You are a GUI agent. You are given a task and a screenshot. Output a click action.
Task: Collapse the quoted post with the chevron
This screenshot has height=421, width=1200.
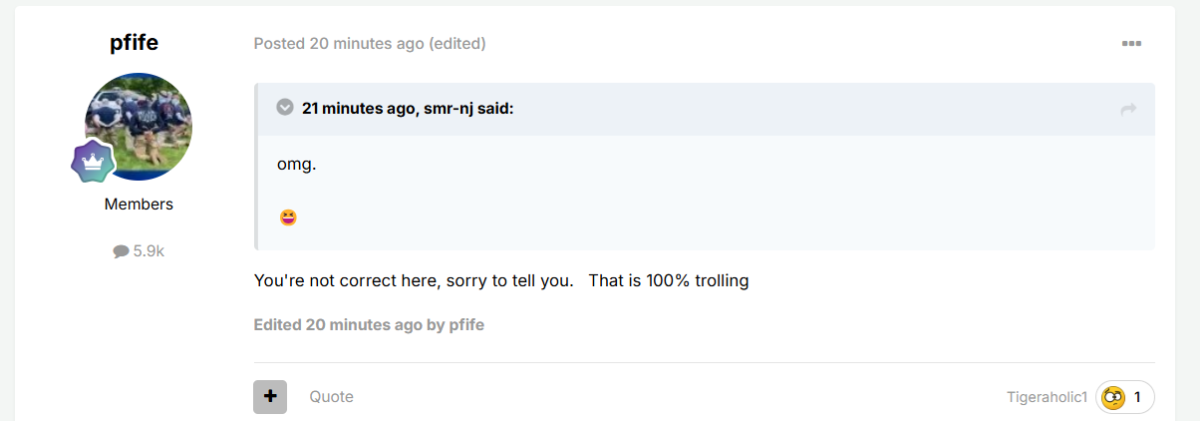(x=285, y=107)
